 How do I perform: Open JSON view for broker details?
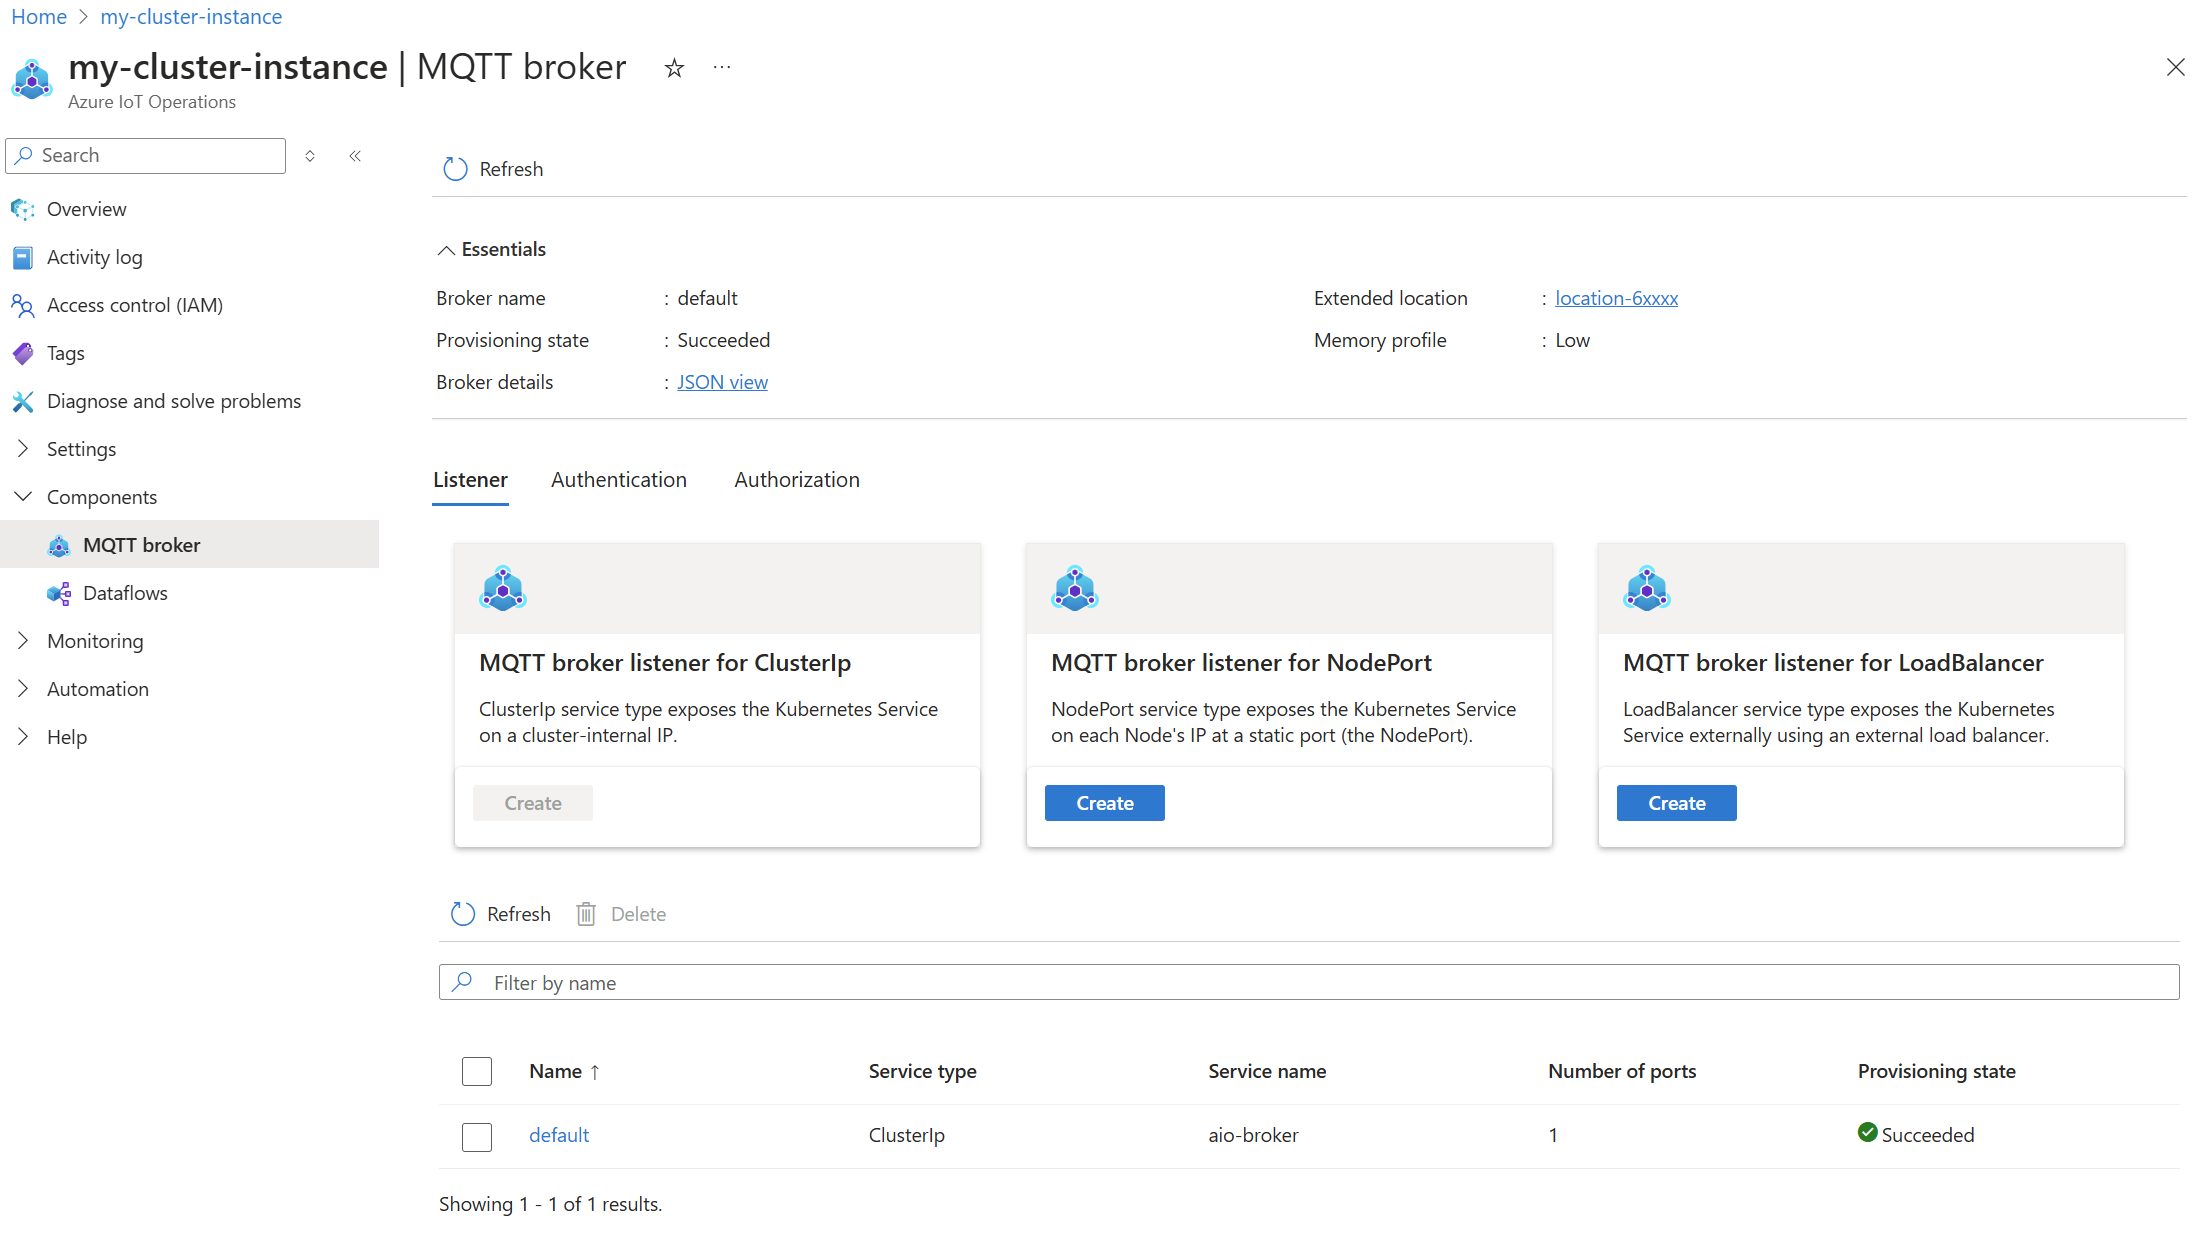click(722, 381)
